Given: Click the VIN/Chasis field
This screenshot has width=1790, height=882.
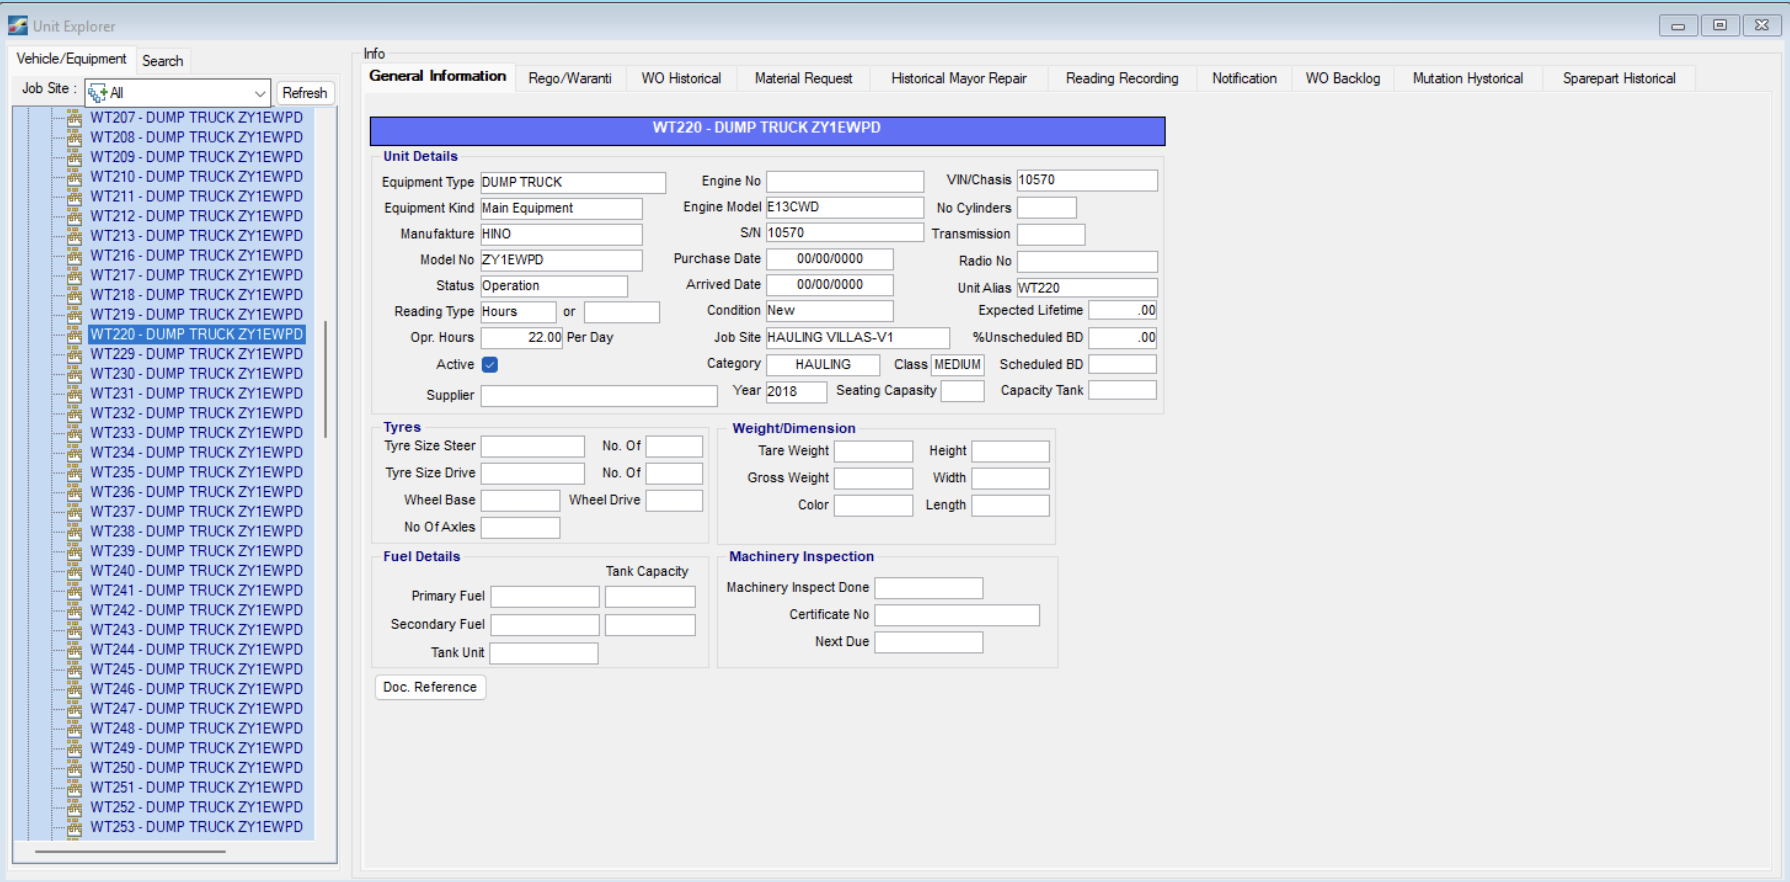Looking at the screenshot, I should [1087, 180].
